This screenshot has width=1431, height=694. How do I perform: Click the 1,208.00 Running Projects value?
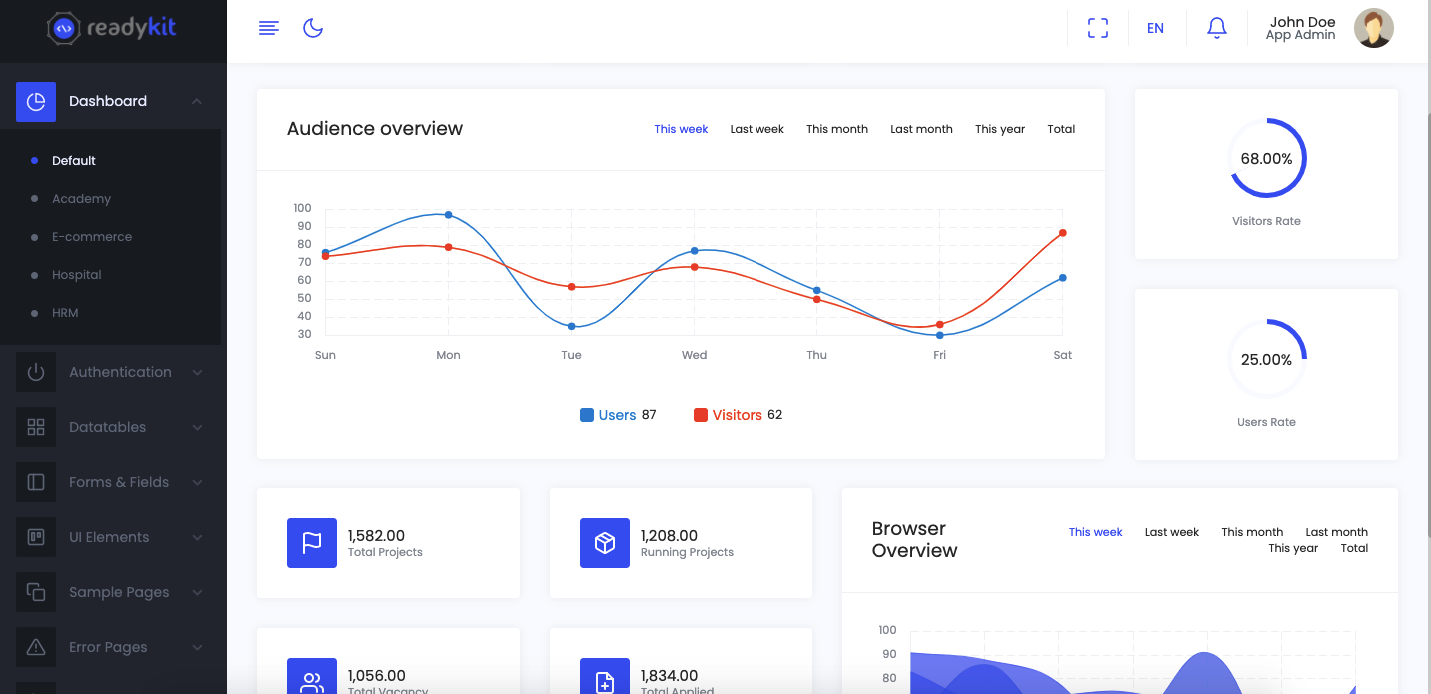point(669,536)
